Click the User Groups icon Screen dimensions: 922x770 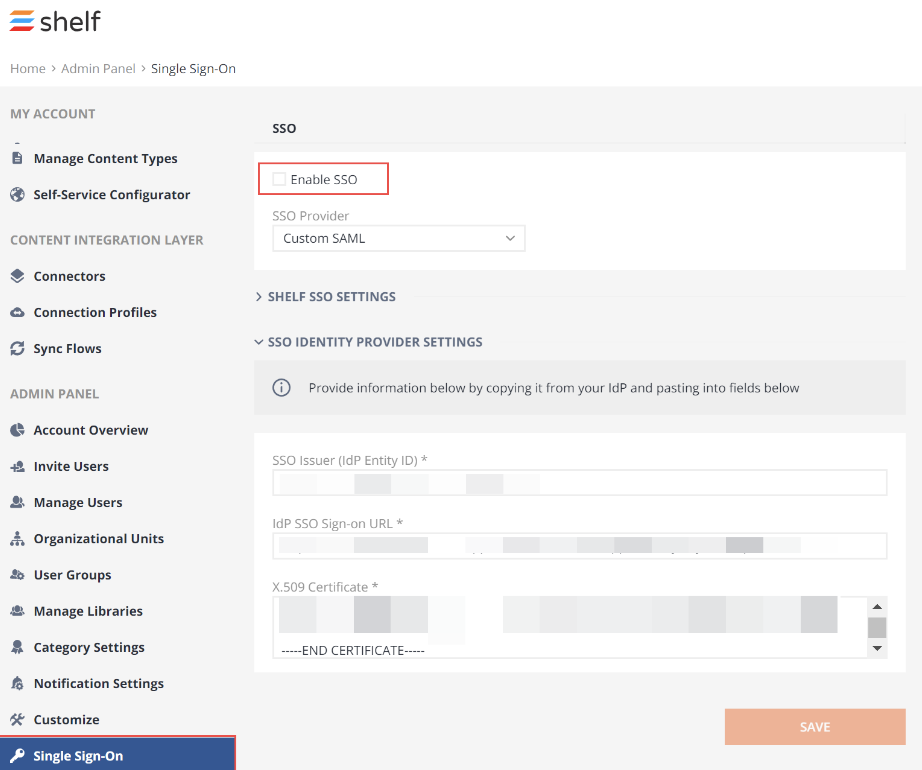coord(18,575)
